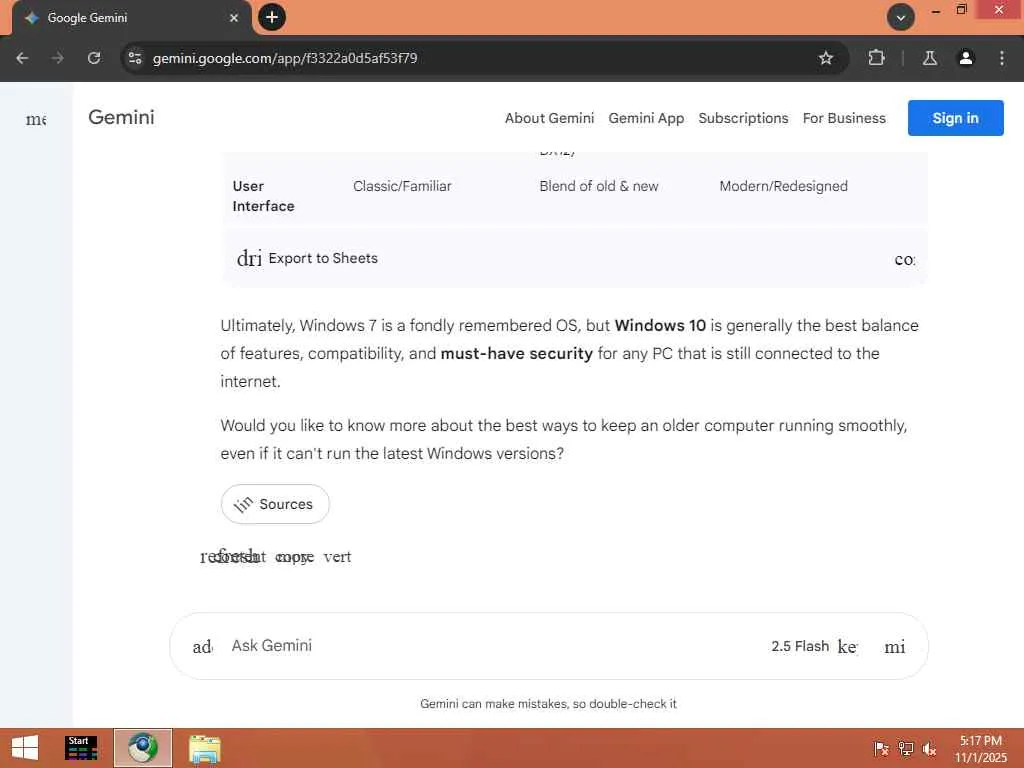Open the Start menu app in taskbar

click(x=81, y=748)
